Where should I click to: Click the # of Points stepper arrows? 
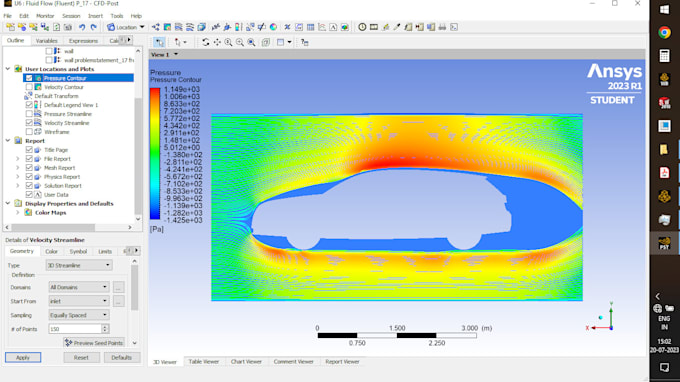pyautogui.click(x=105, y=329)
